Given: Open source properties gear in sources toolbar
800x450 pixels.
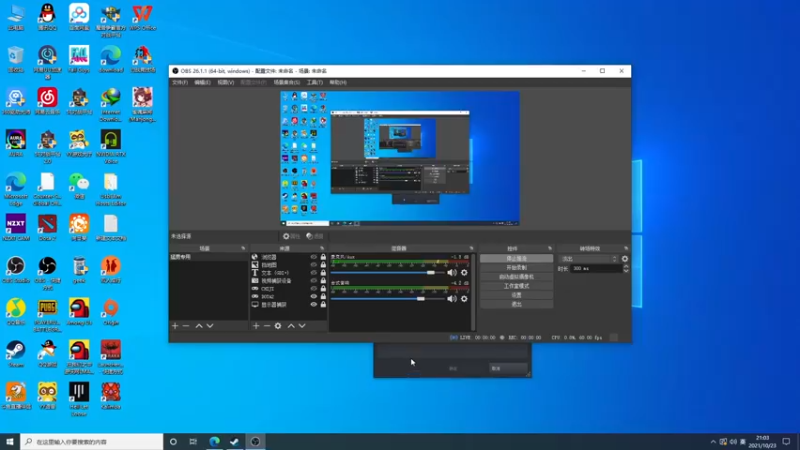Looking at the screenshot, I should (x=278, y=326).
